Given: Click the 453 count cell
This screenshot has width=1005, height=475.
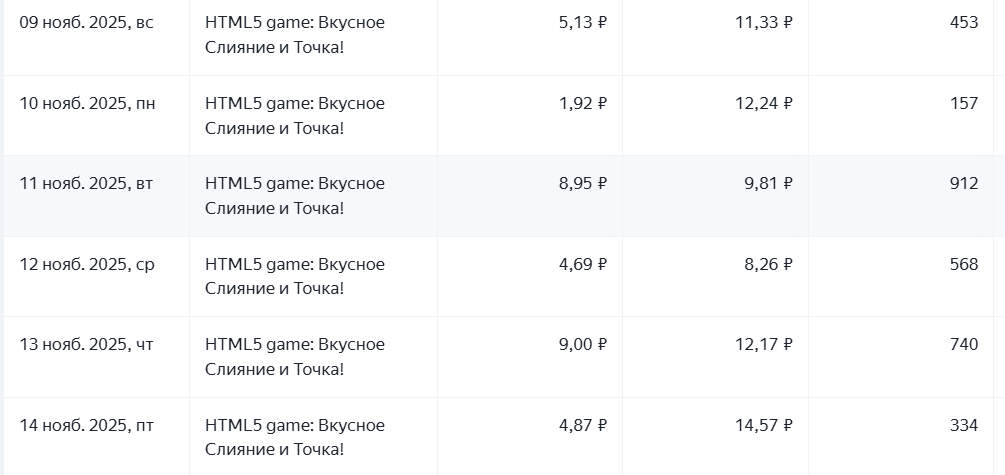Looking at the screenshot, I should (964, 22).
